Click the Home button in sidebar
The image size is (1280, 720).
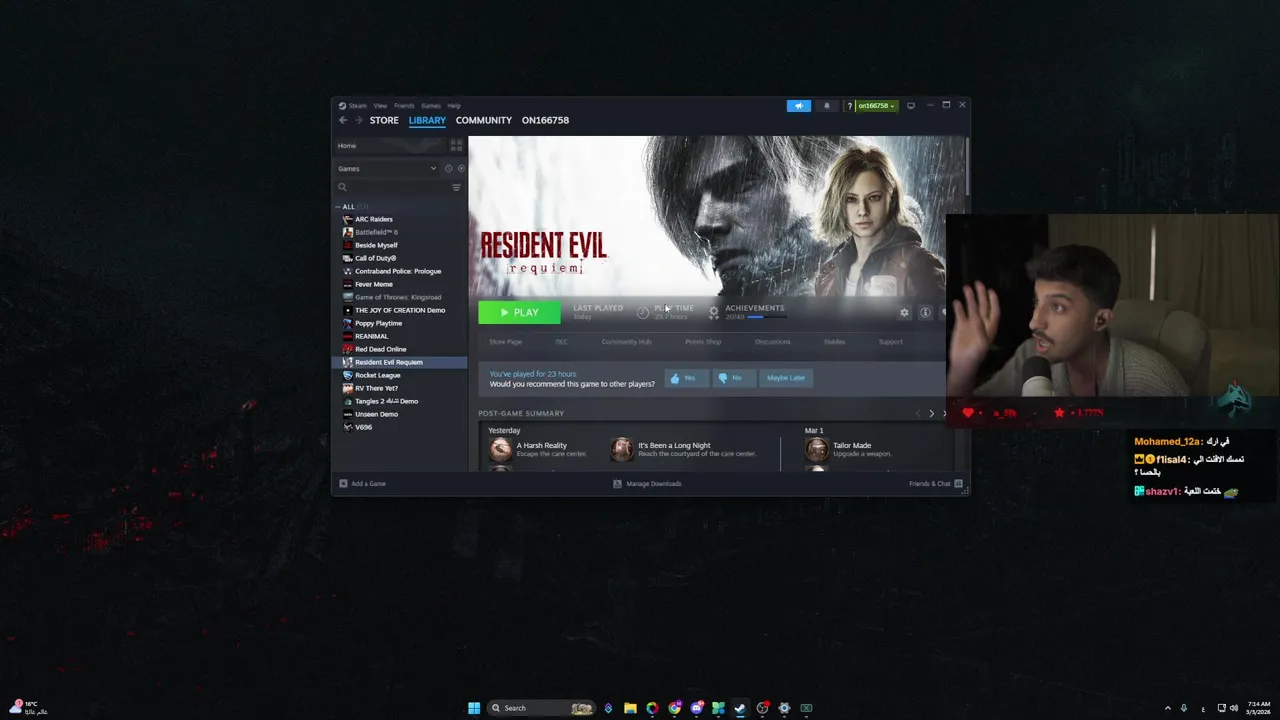[x=390, y=145]
